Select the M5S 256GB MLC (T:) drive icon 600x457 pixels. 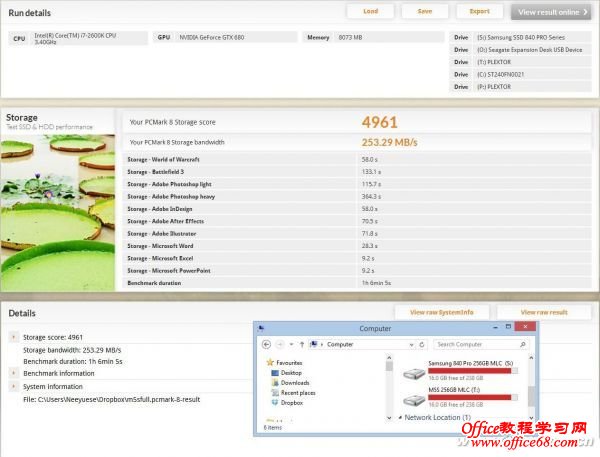(x=414, y=400)
